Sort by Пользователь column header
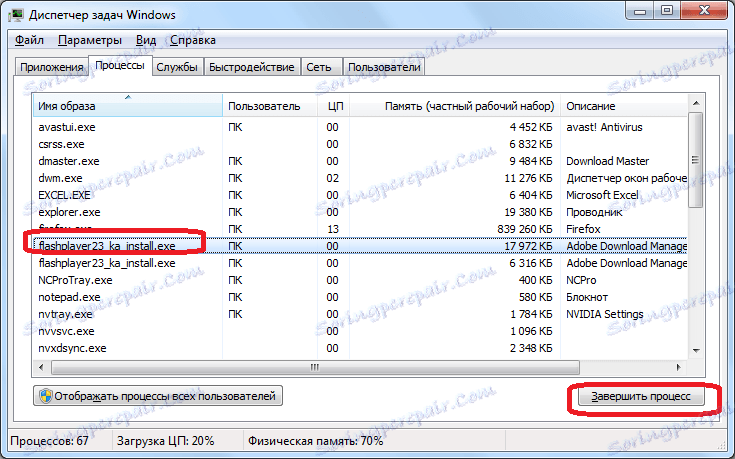The height and width of the screenshot is (459, 735). coord(270,106)
